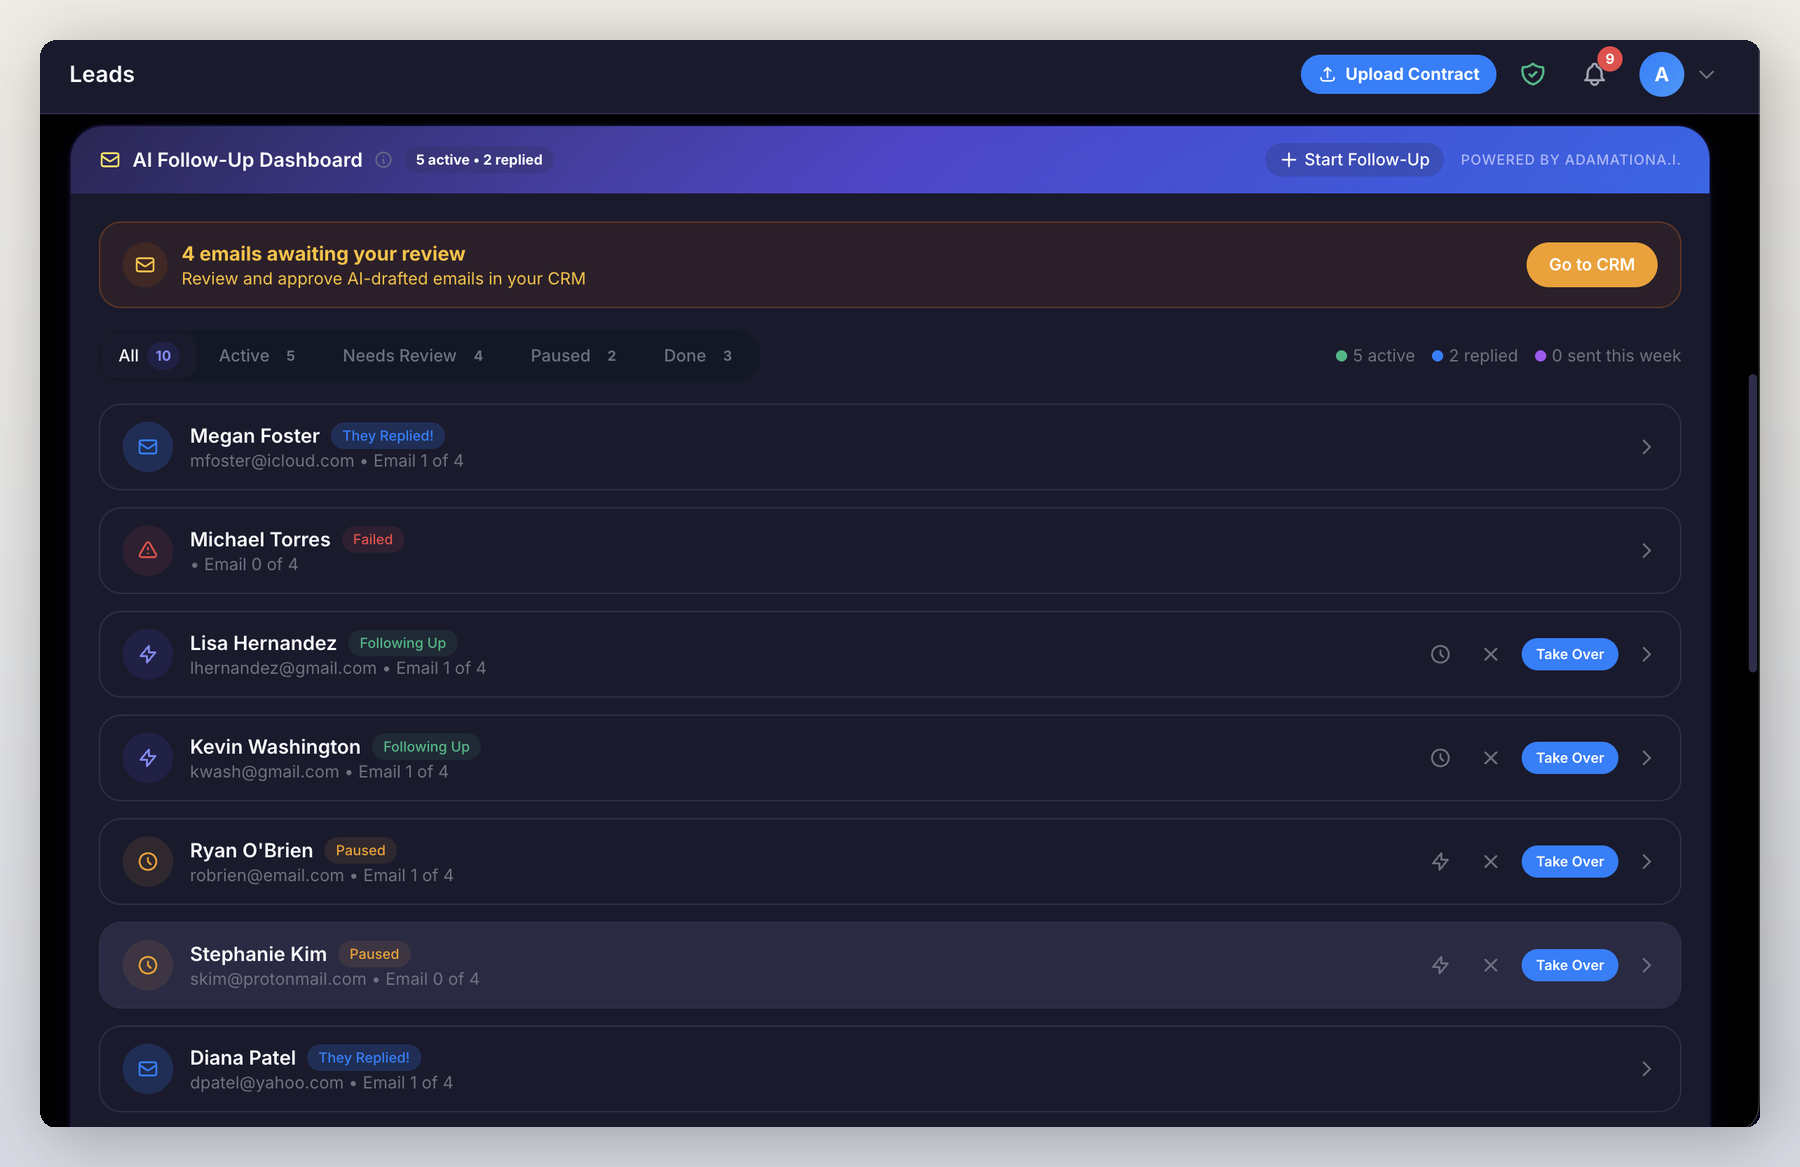Resume Ryan O'Brien with the lightning icon

(1440, 861)
